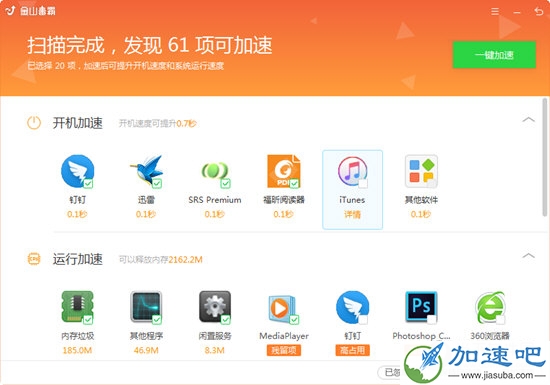Collapse the 运行加速 section chevron
550x385 pixels.
tap(528, 256)
